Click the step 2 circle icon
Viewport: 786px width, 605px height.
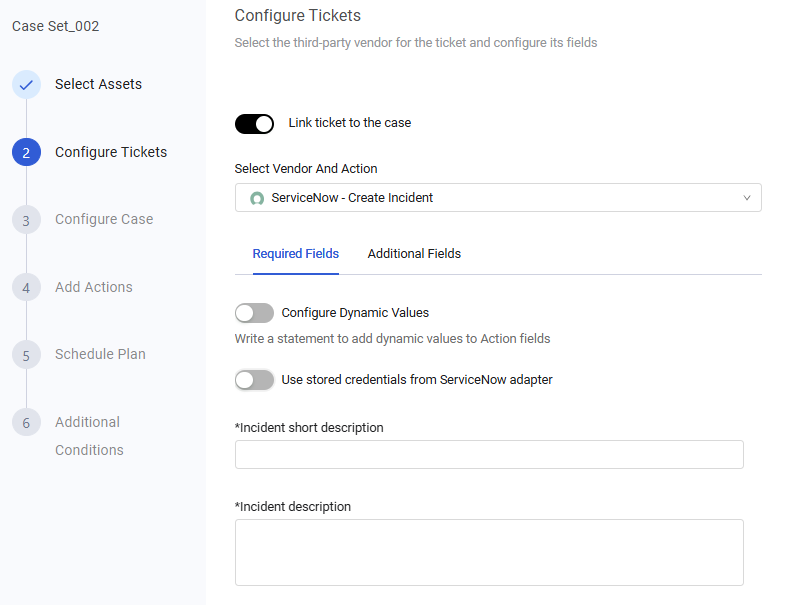(26, 152)
